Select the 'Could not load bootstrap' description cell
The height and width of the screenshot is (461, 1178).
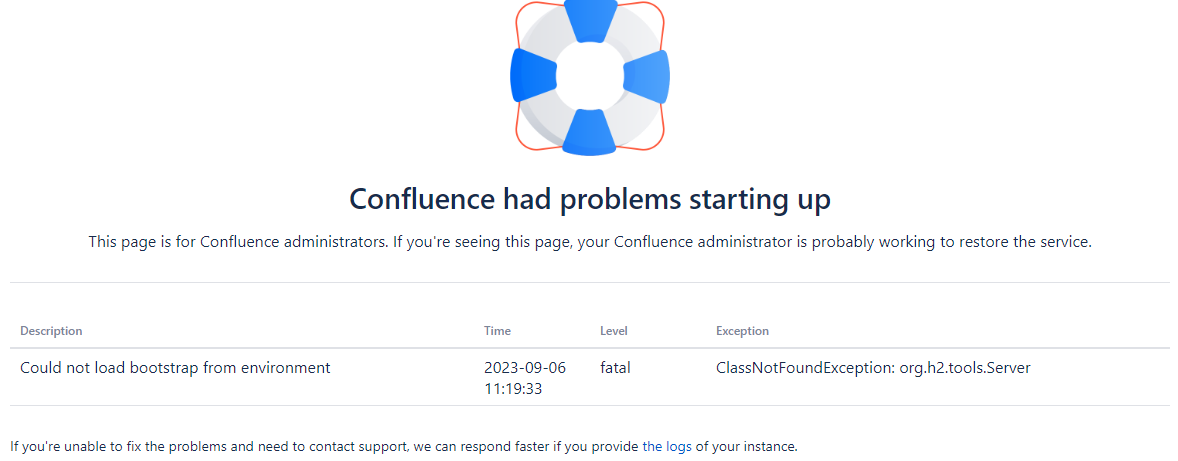175,368
